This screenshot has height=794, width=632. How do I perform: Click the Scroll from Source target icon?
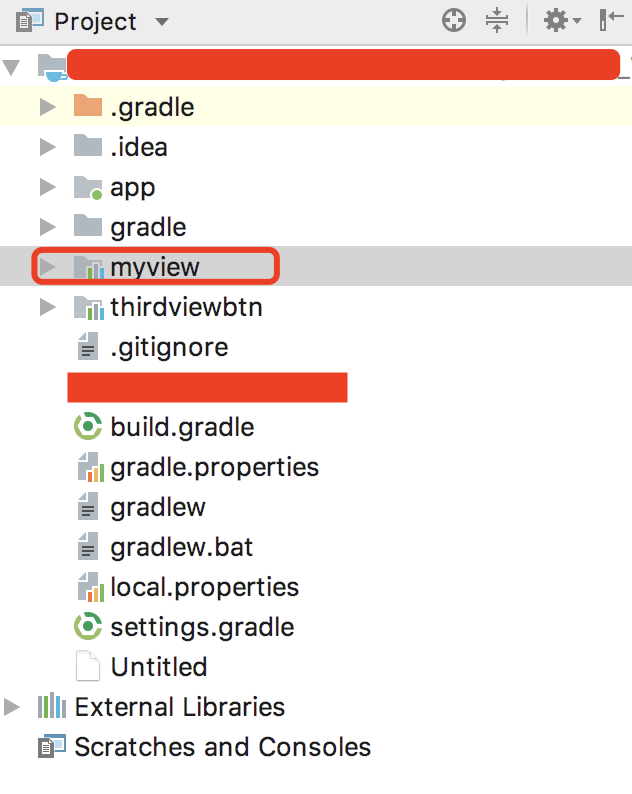(454, 20)
